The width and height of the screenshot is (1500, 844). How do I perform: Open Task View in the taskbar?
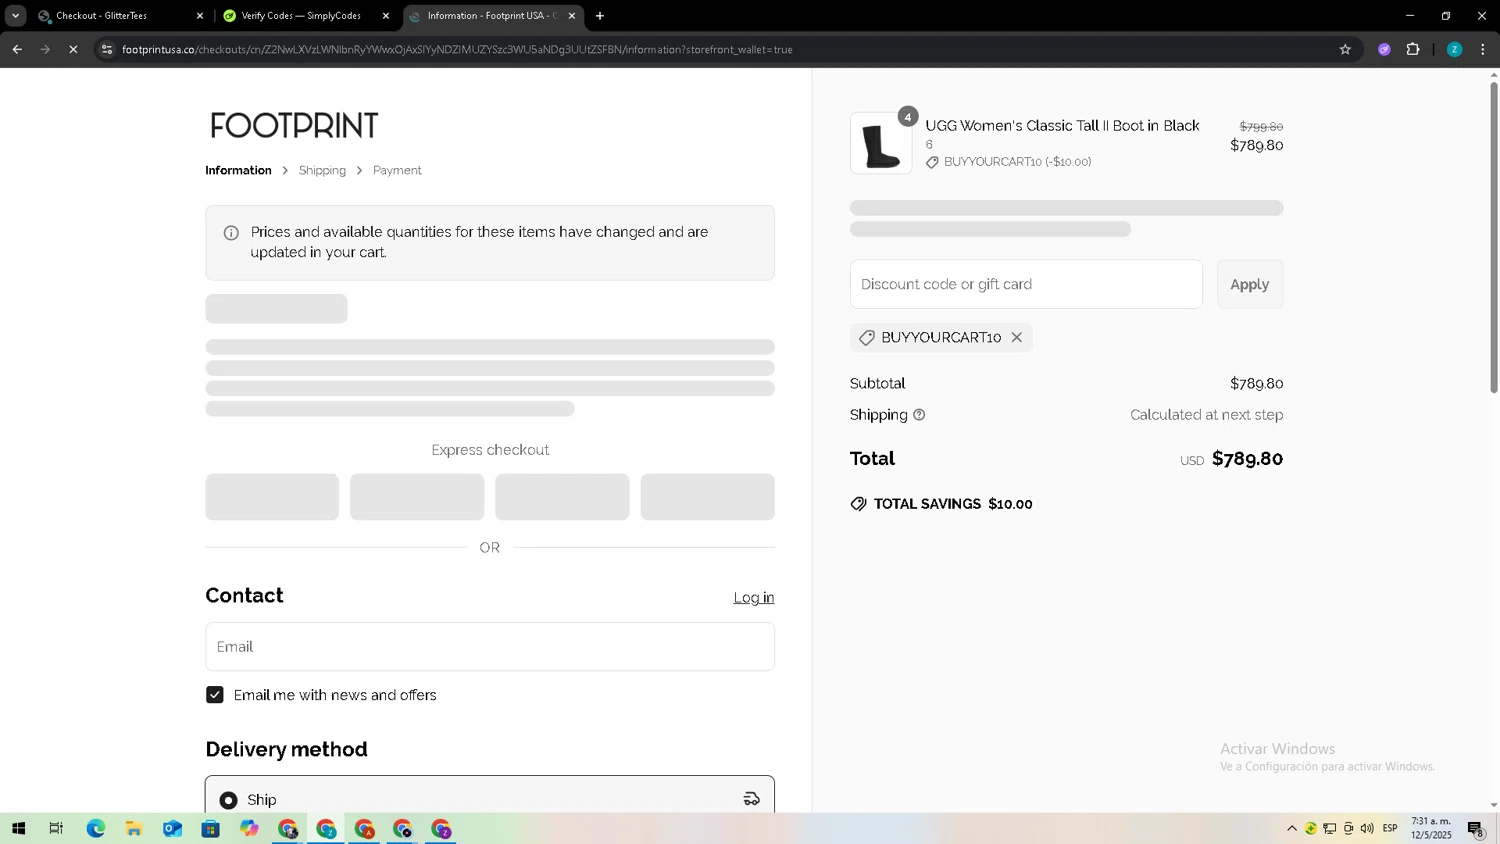click(x=56, y=828)
